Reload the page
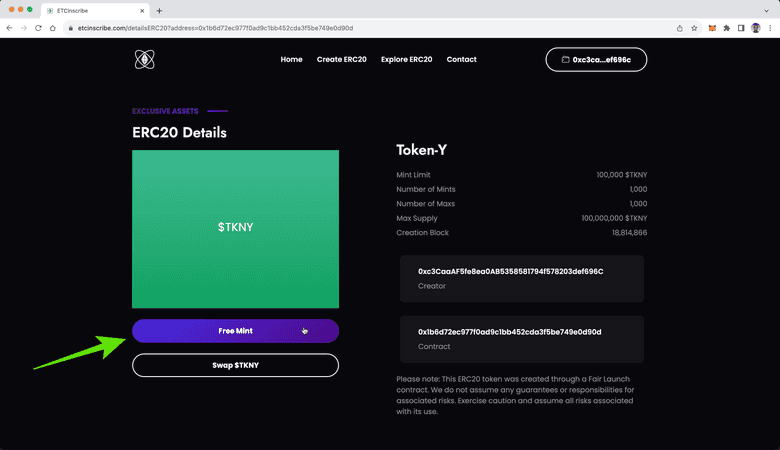This screenshot has height=450, width=780. 39,28
